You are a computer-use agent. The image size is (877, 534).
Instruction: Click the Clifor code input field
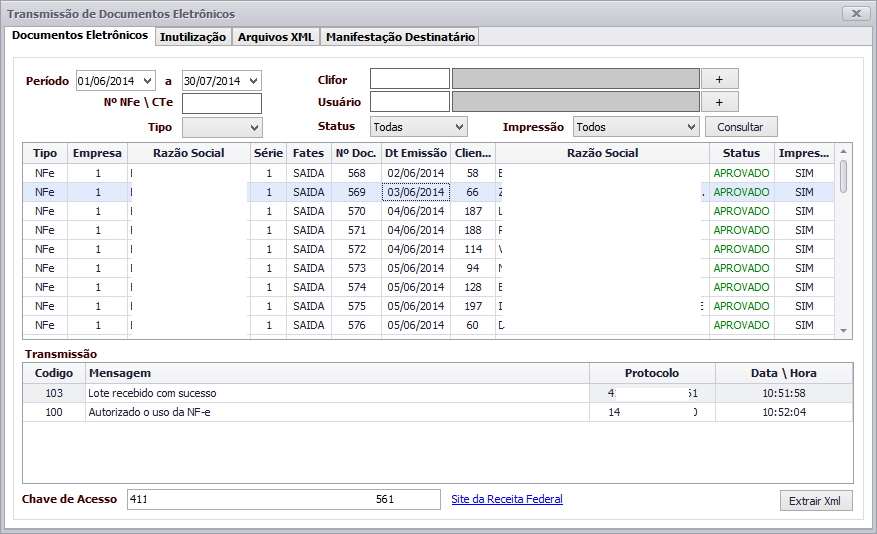click(410, 79)
